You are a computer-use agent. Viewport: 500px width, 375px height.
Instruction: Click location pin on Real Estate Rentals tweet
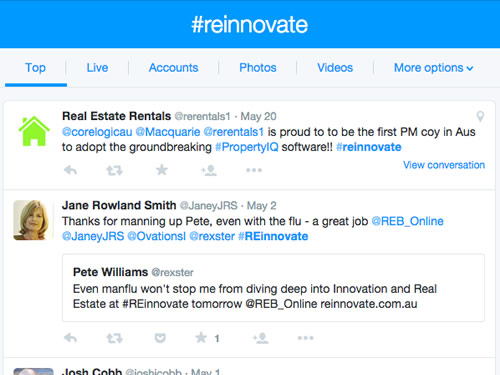click(480, 116)
